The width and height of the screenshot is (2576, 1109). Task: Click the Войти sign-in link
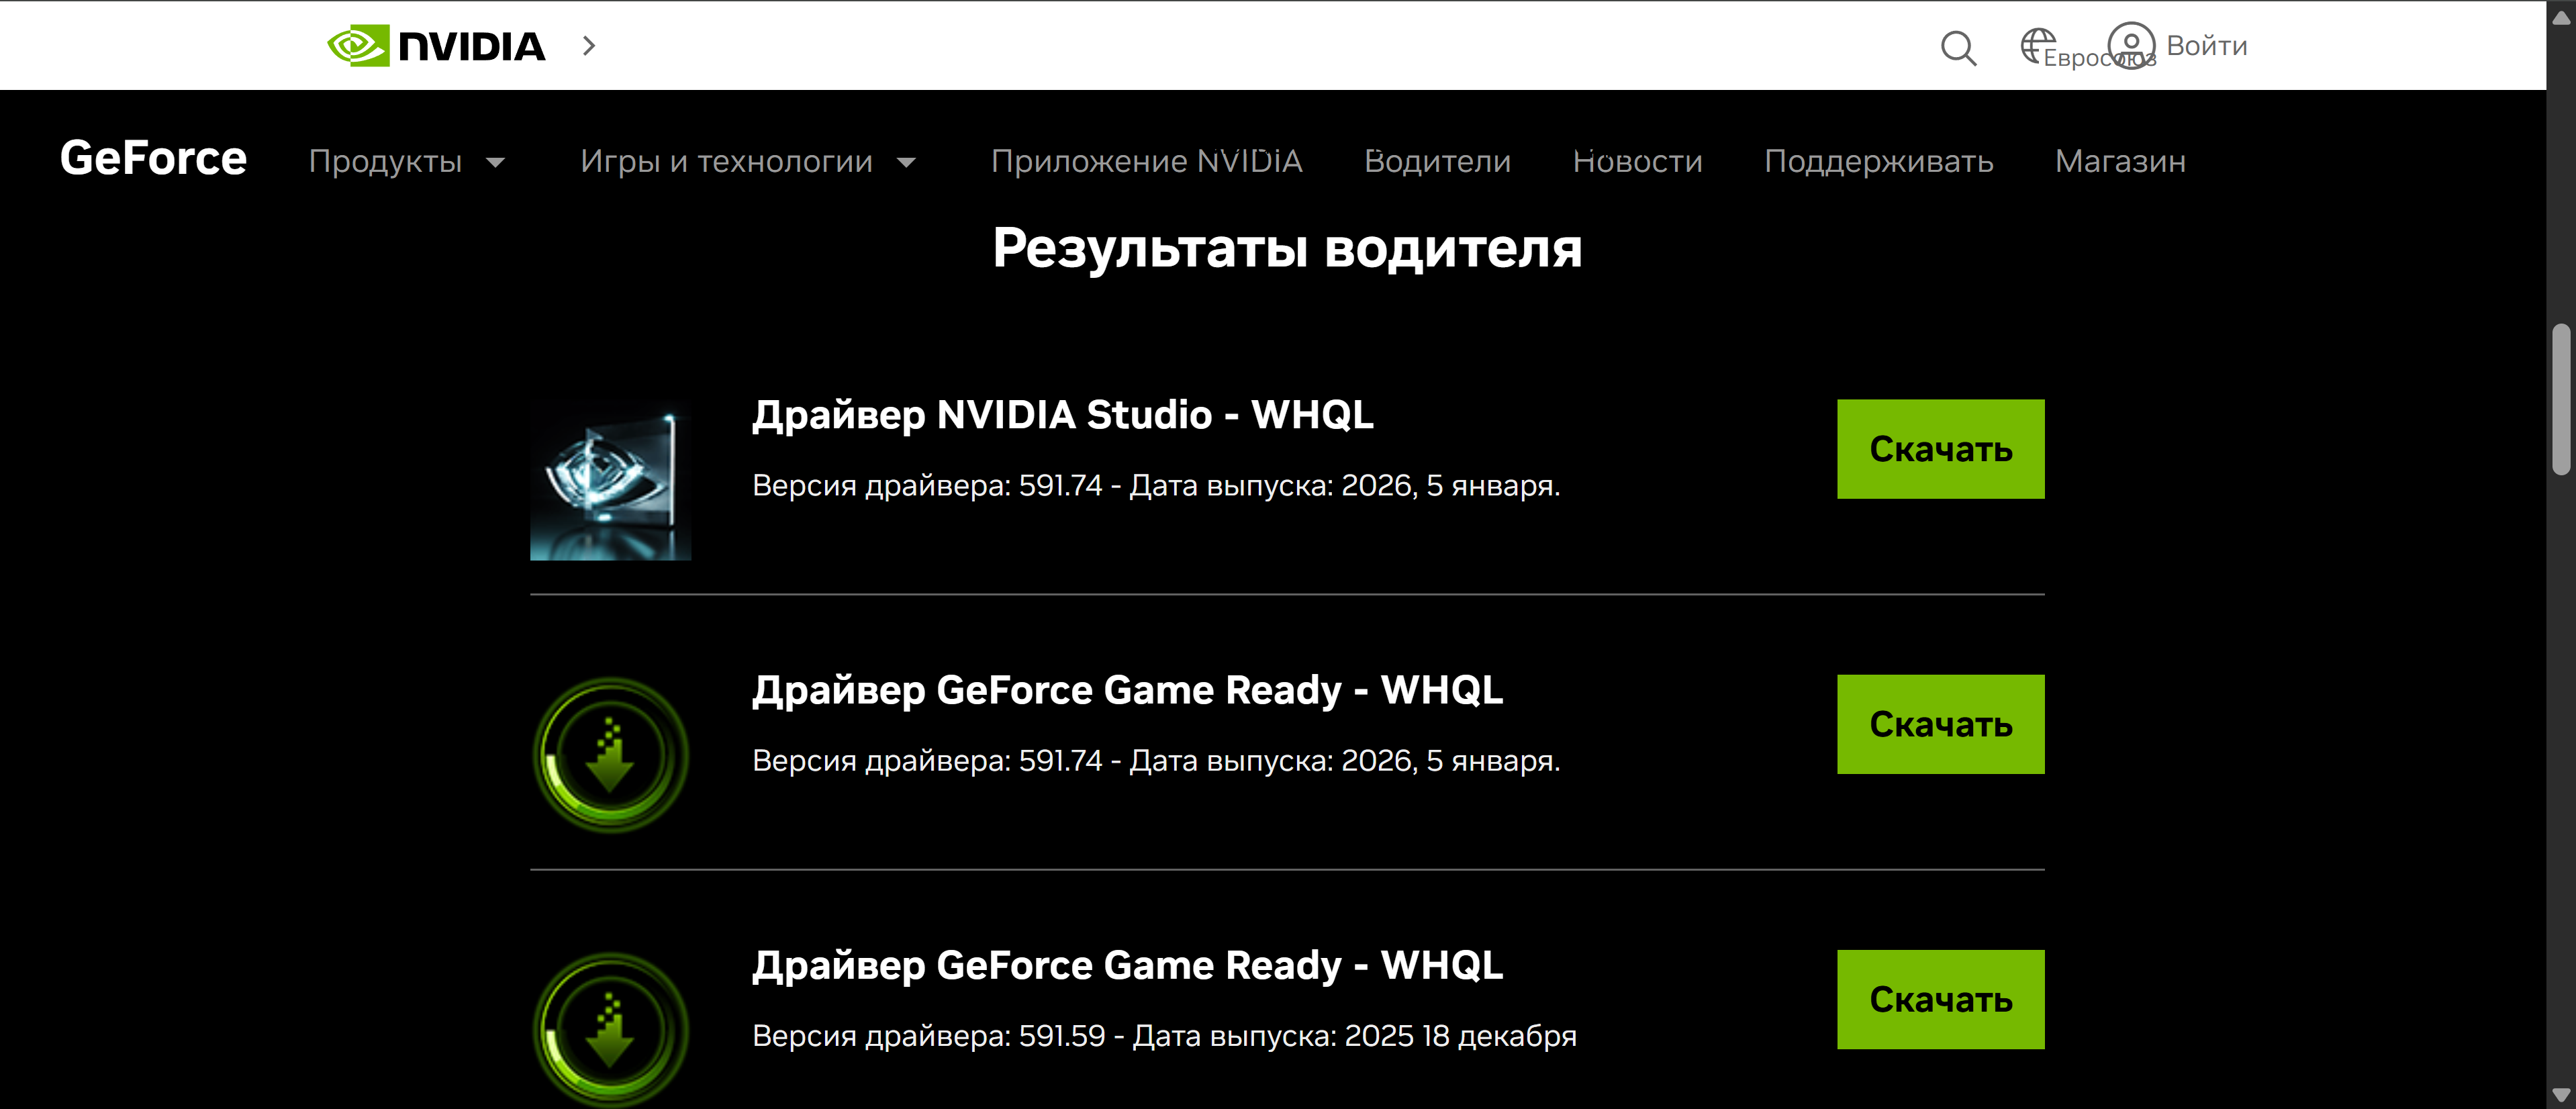click(x=2206, y=46)
